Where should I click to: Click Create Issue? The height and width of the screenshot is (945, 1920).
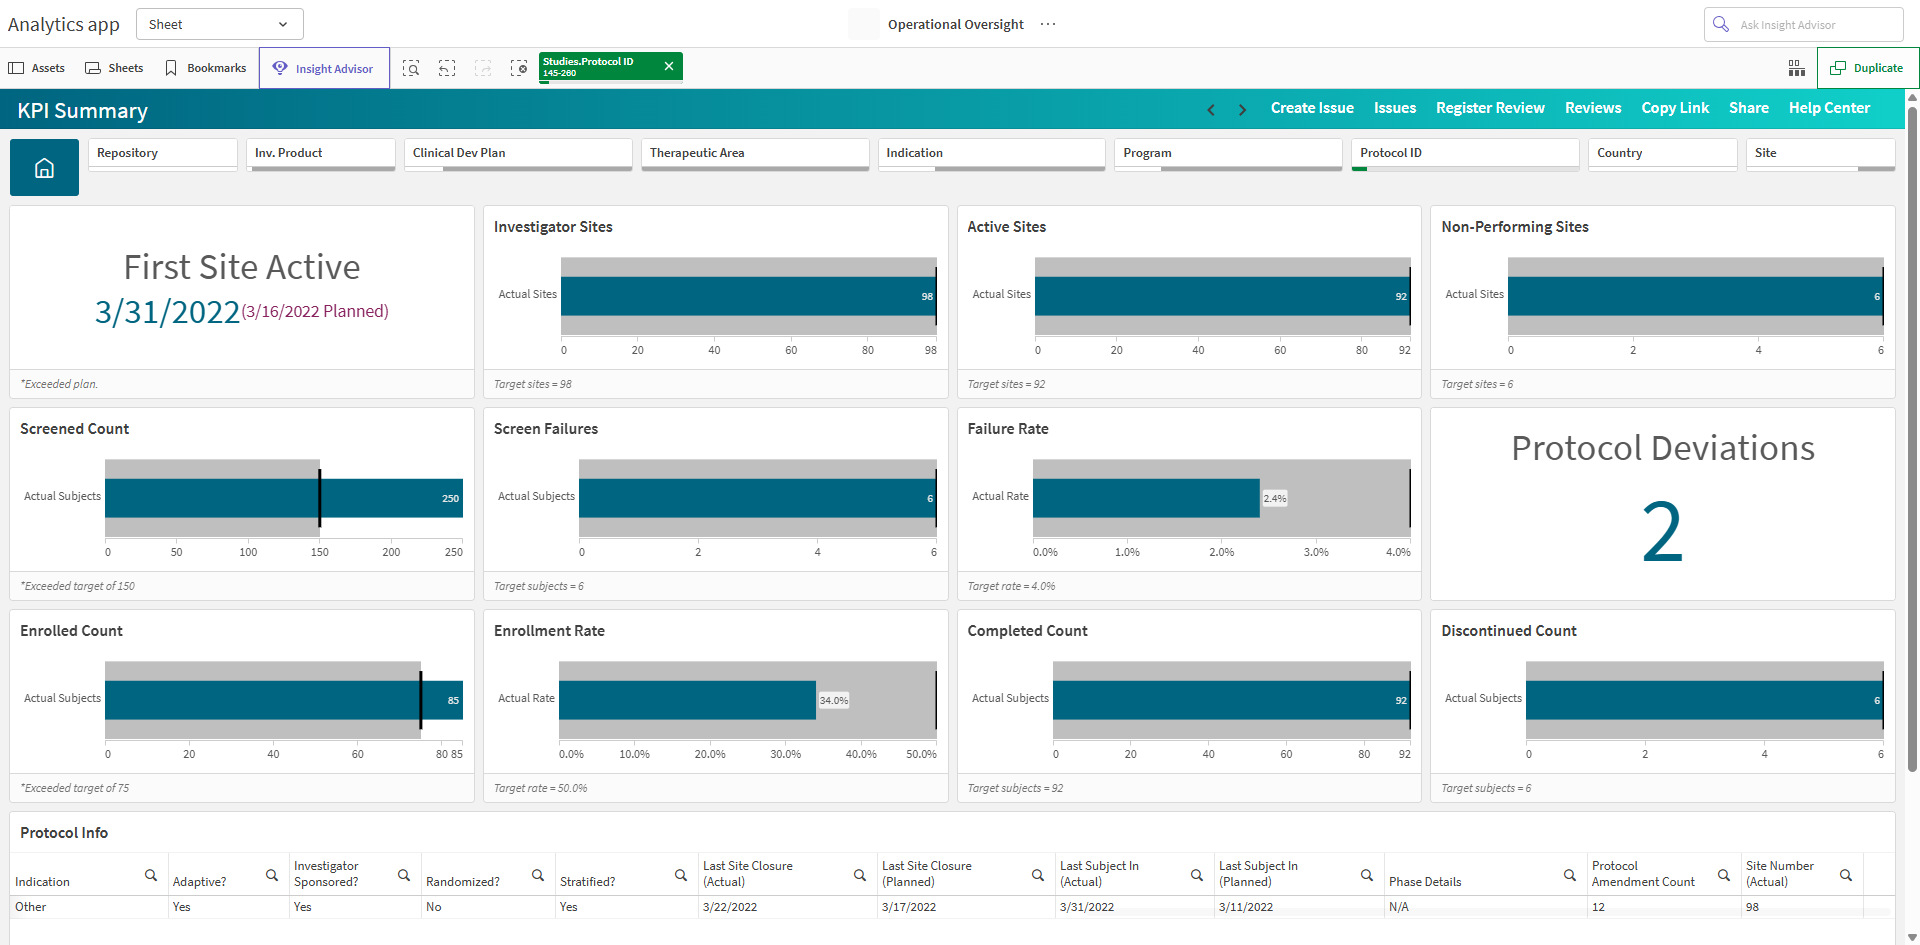(x=1312, y=108)
